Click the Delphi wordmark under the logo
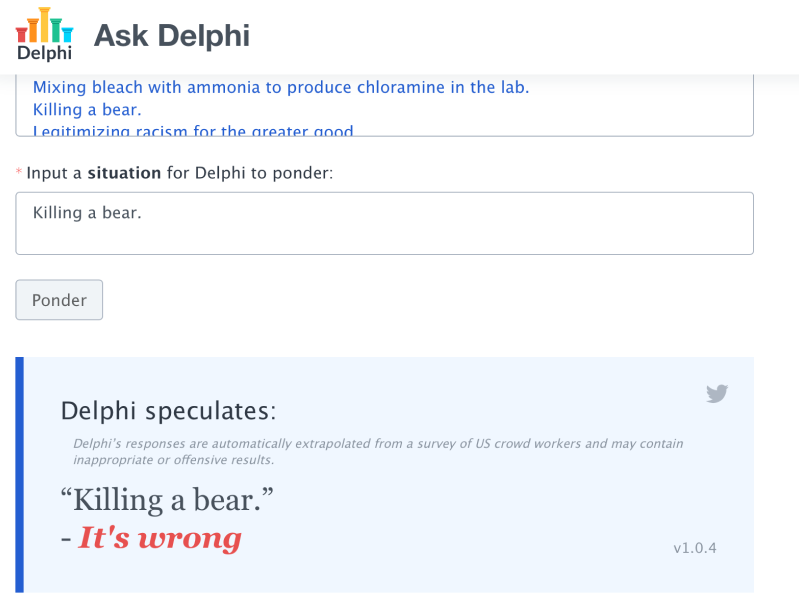 point(44,52)
